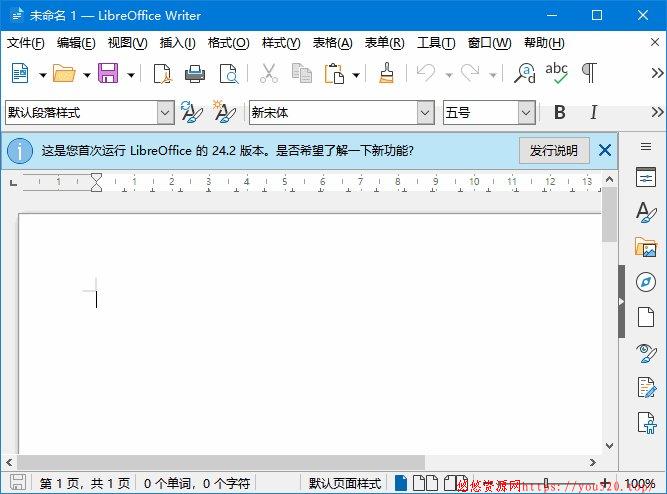Toggle Bold formatting
667x494 pixels.
click(x=560, y=112)
